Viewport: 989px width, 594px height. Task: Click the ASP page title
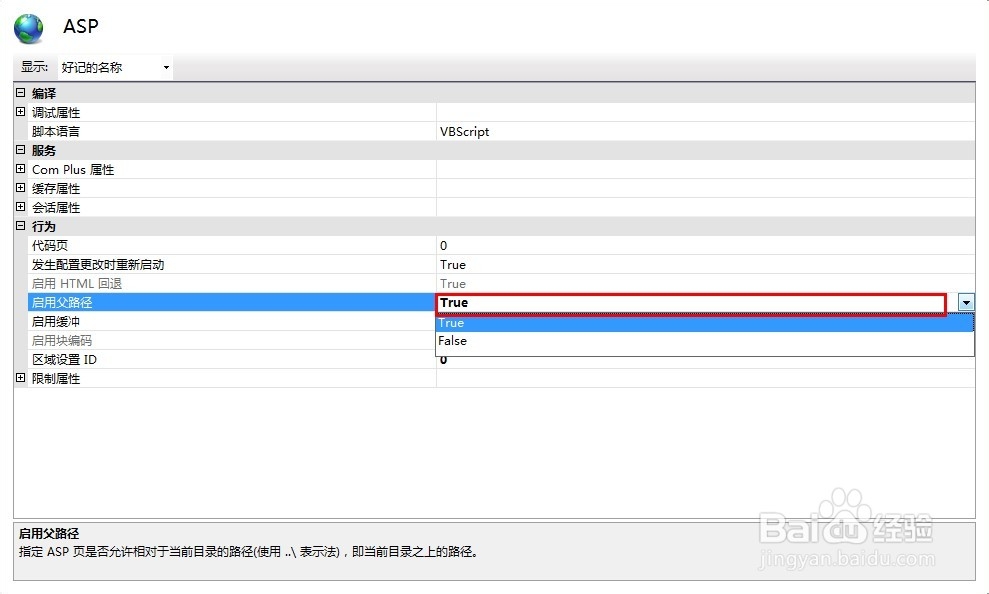[81, 26]
